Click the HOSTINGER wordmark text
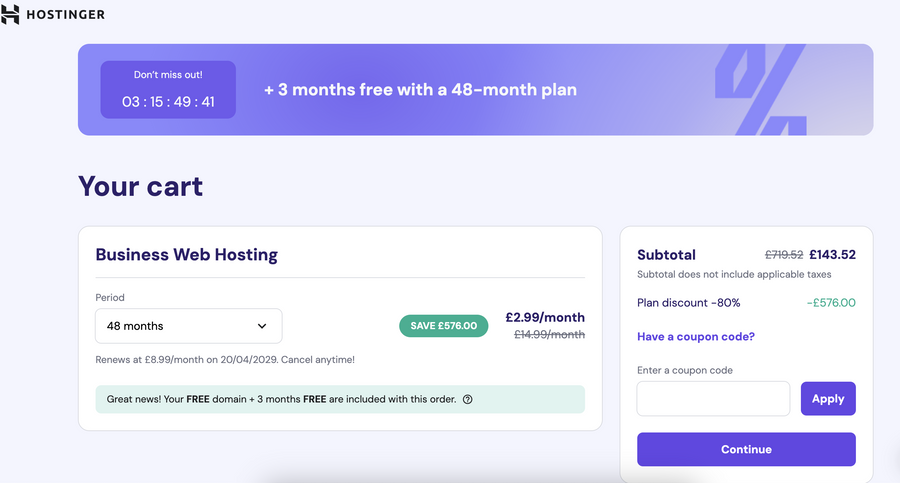This screenshot has height=483, width=900. coord(67,15)
